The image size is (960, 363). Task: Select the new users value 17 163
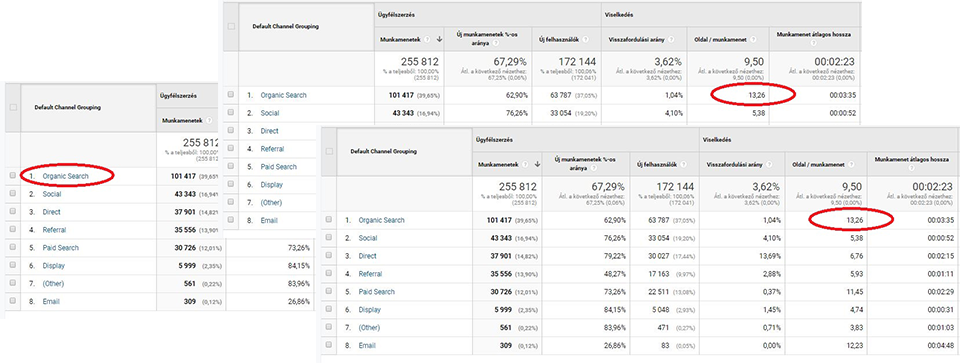pos(660,274)
